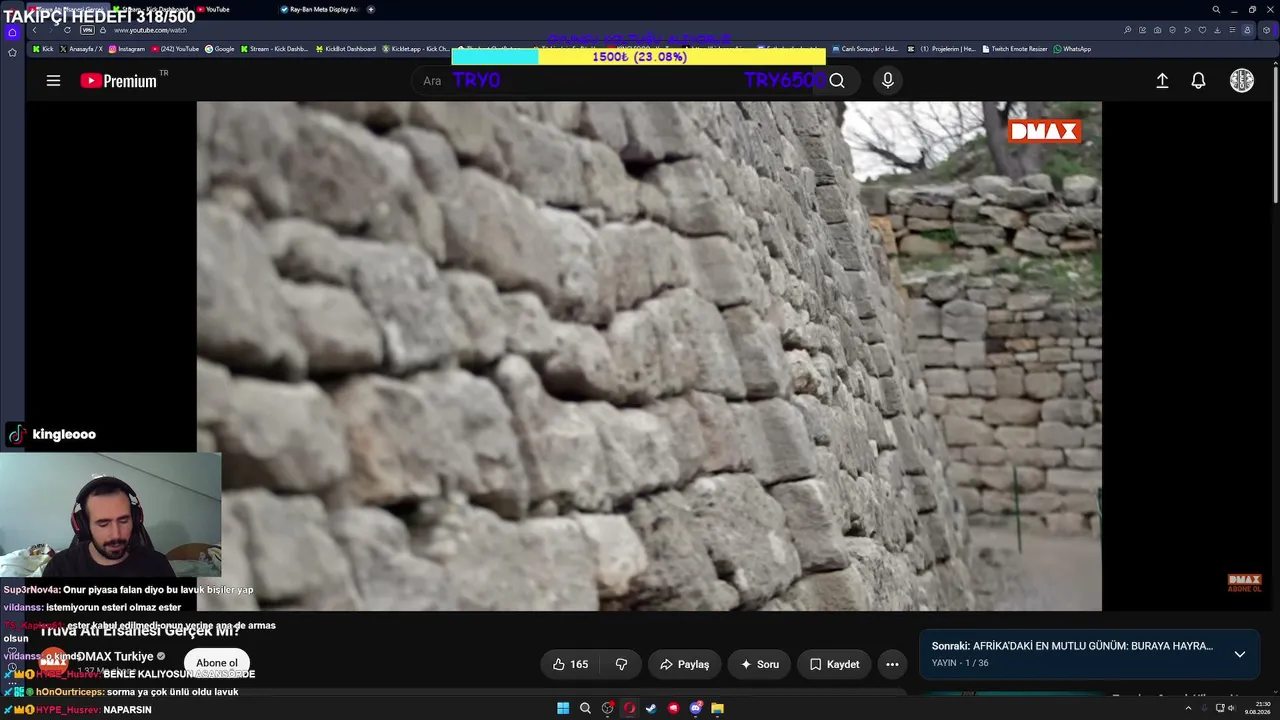Open the DMAX channel watermark in the video corner
Screen dimensions: 1280x720
(1244, 583)
